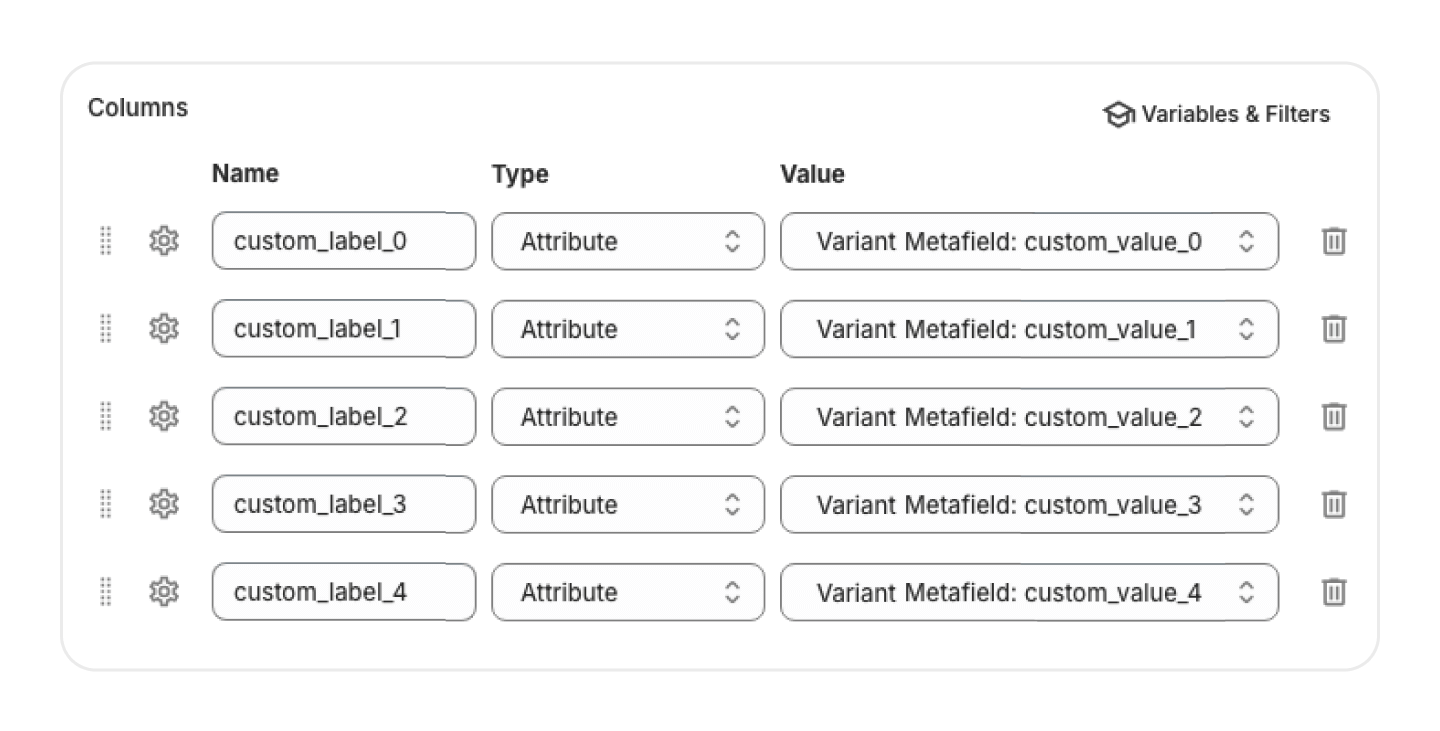This screenshot has width=1440, height=731.
Task: Open the Type dropdown for custom_label_2
Action: click(x=627, y=417)
